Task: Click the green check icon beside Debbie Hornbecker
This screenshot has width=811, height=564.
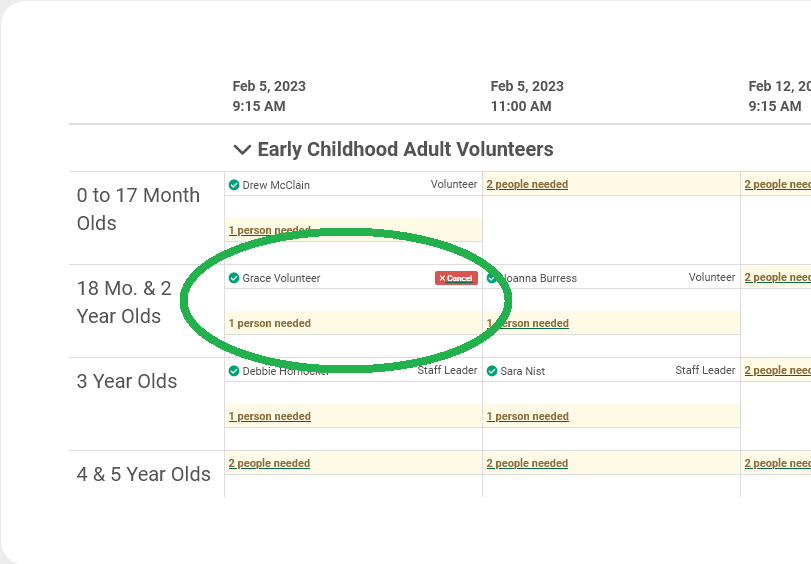Action: (x=234, y=371)
